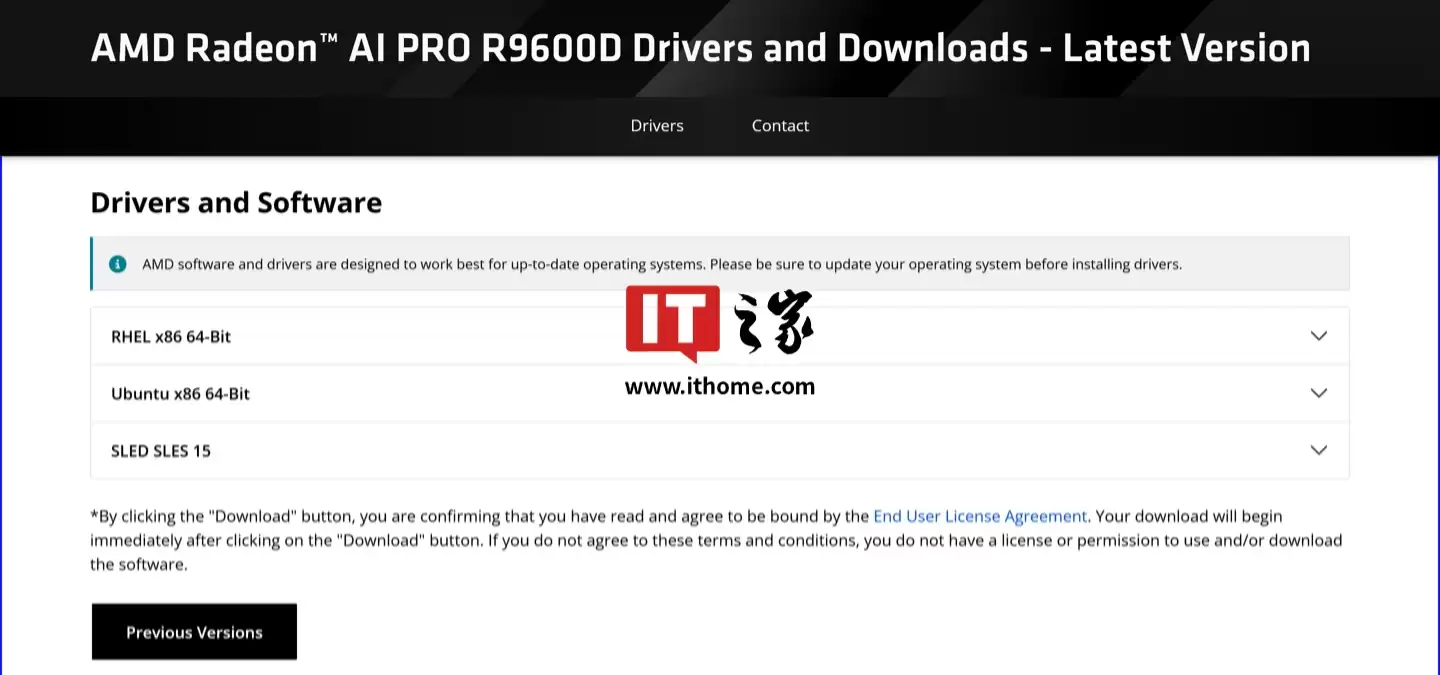Viewport: 1440px width, 675px height.
Task: Click the chevron icon on RHEL row
Action: coord(1318,336)
